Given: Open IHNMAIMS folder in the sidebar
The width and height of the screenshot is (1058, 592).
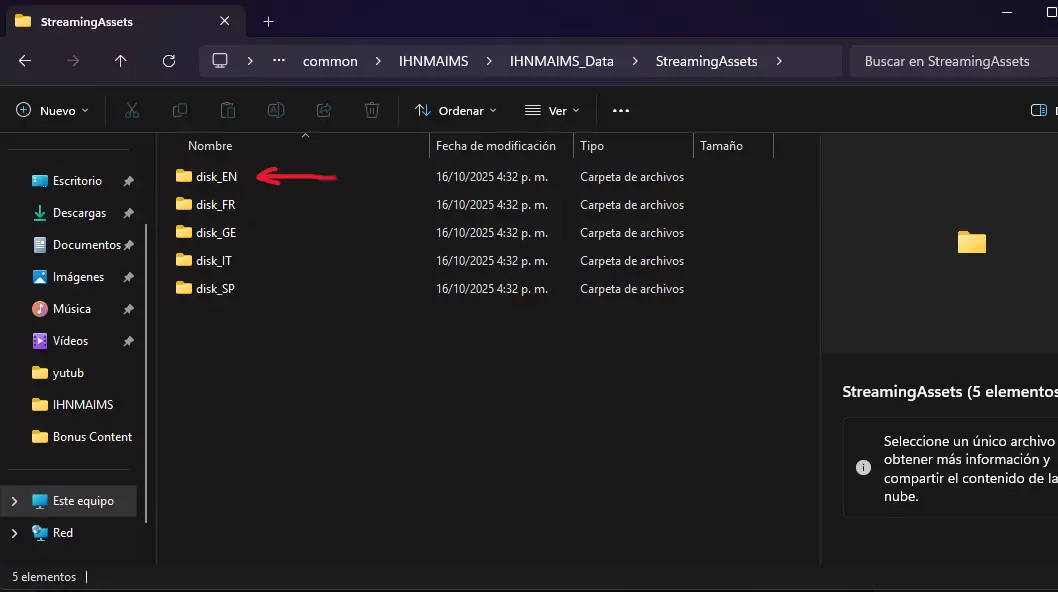Looking at the screenshot, I should coord(83,405).
